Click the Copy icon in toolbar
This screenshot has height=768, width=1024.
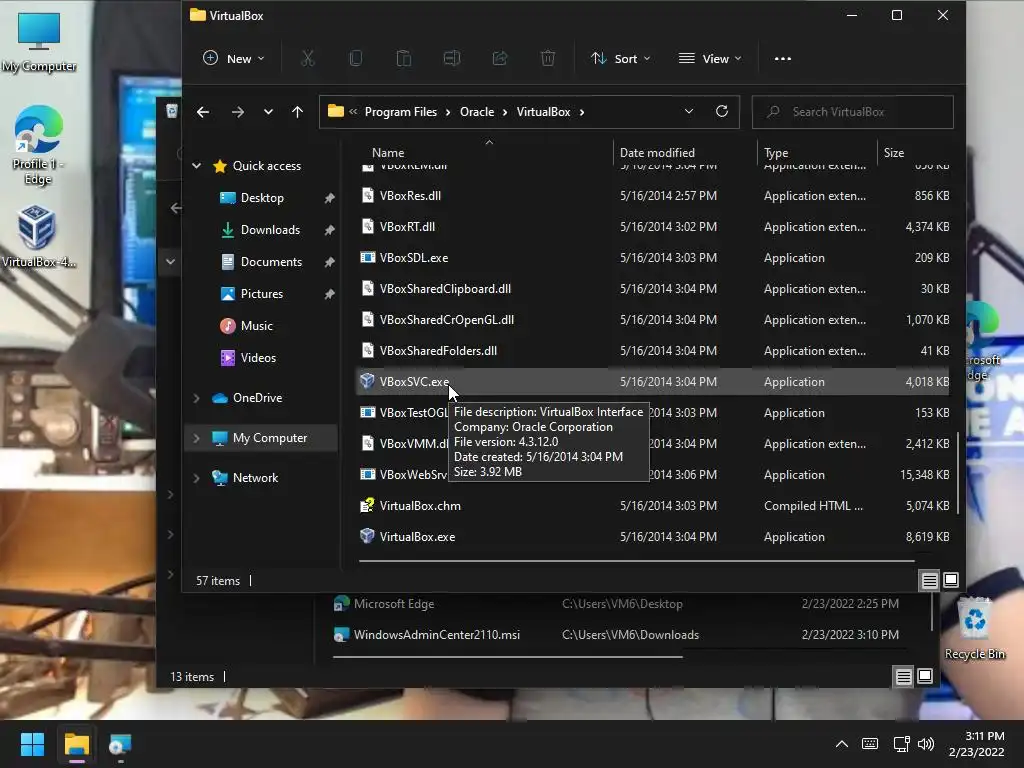pos(356,59)
